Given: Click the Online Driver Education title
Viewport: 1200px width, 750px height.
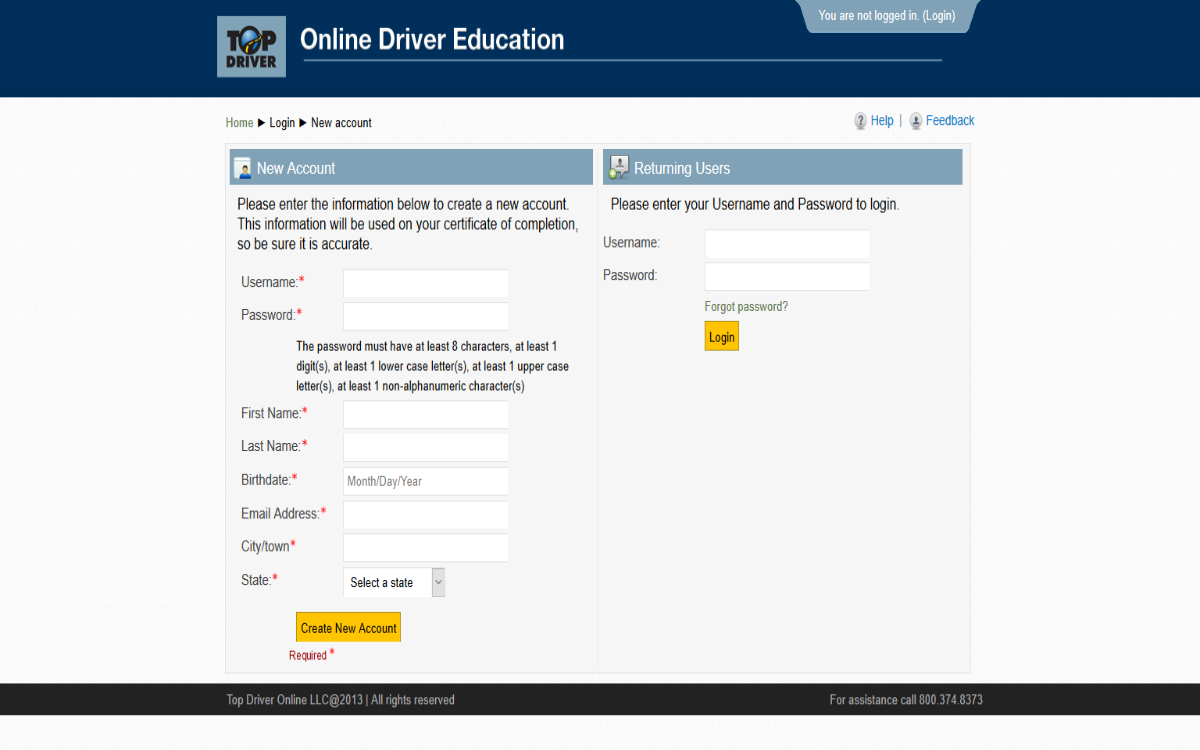Looking at the screenshot, I should [432, 40].
